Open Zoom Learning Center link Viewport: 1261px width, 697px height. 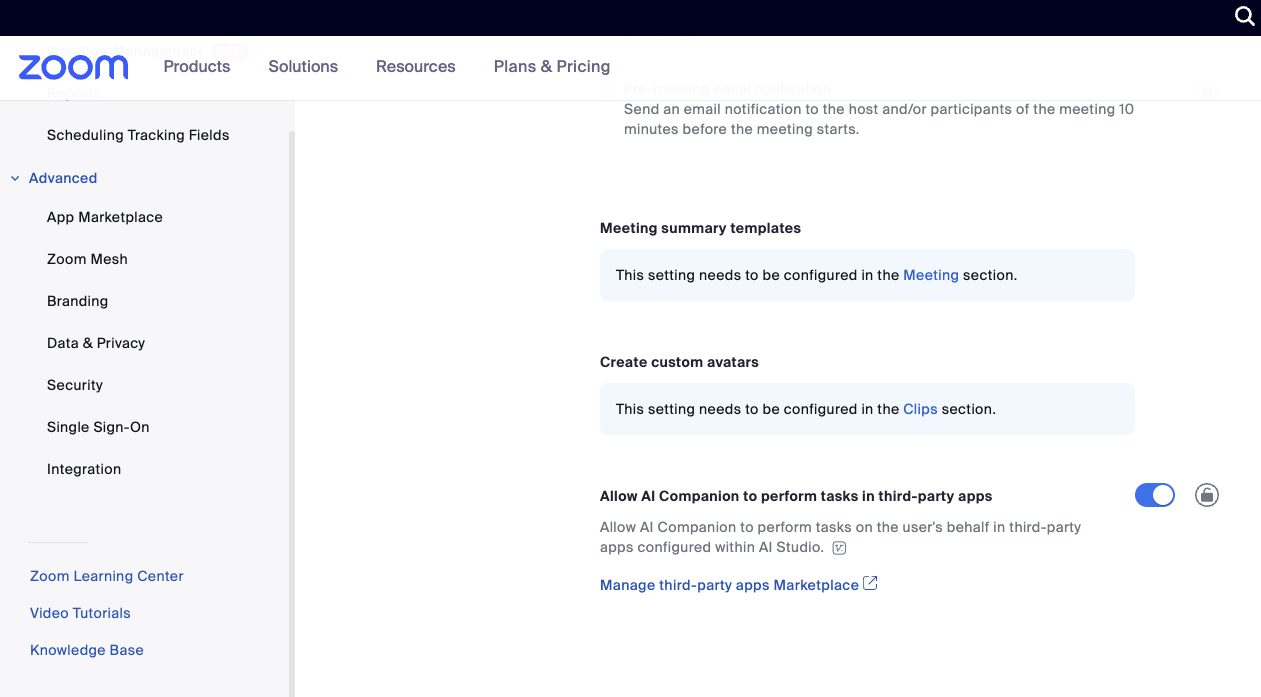[107, 576]
